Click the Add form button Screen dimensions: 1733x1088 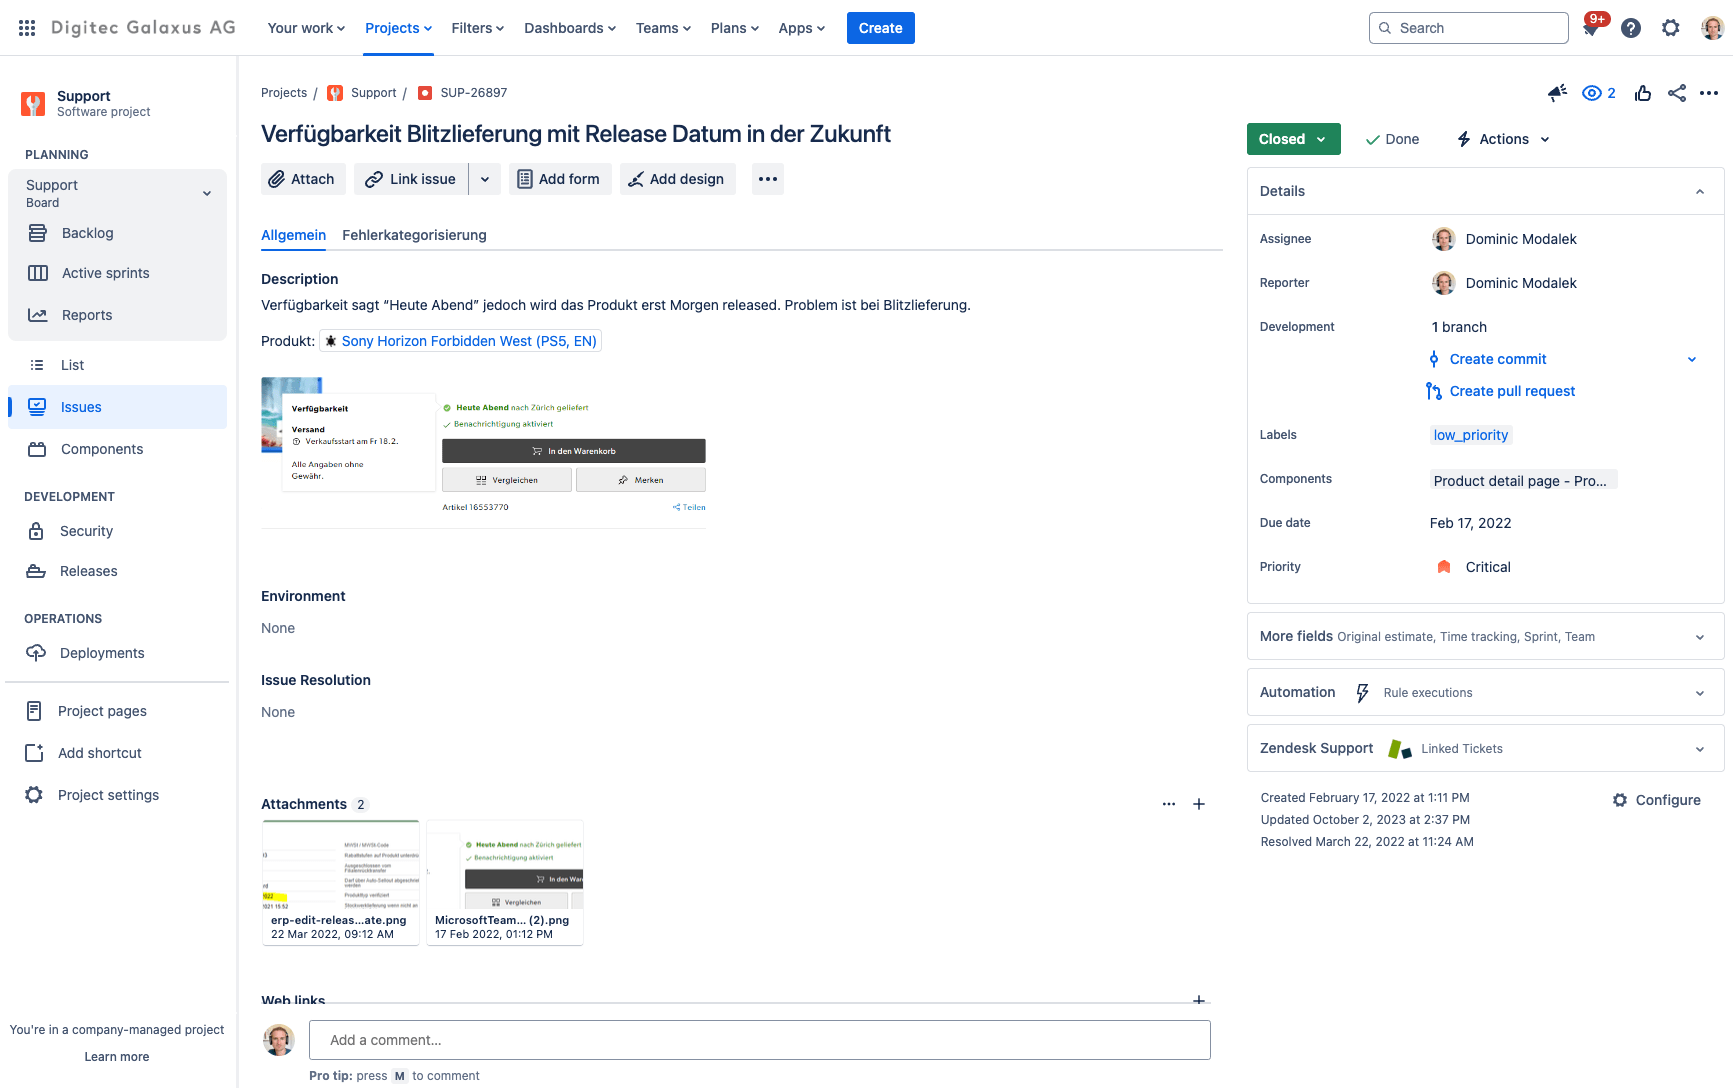[x=560, y=179]
